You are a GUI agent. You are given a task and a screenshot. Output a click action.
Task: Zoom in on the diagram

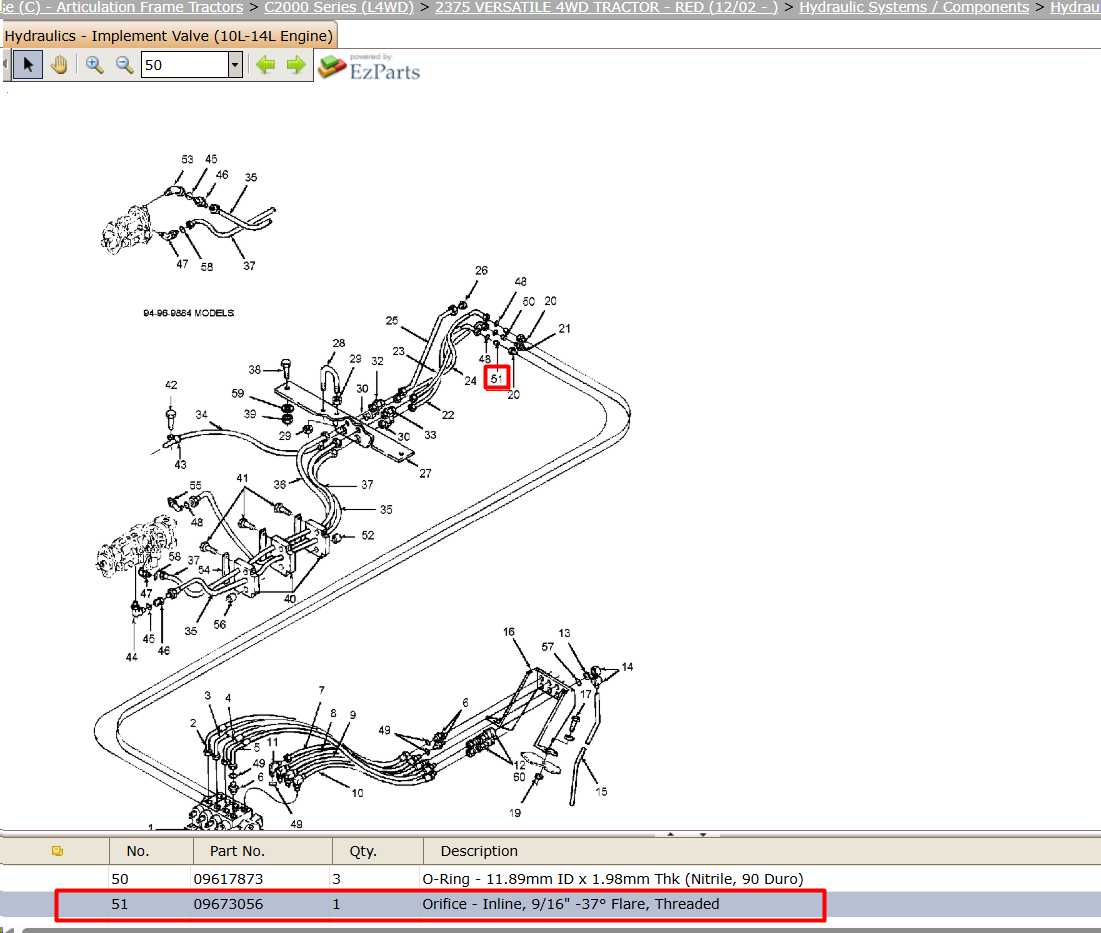(x=94, y=65)
